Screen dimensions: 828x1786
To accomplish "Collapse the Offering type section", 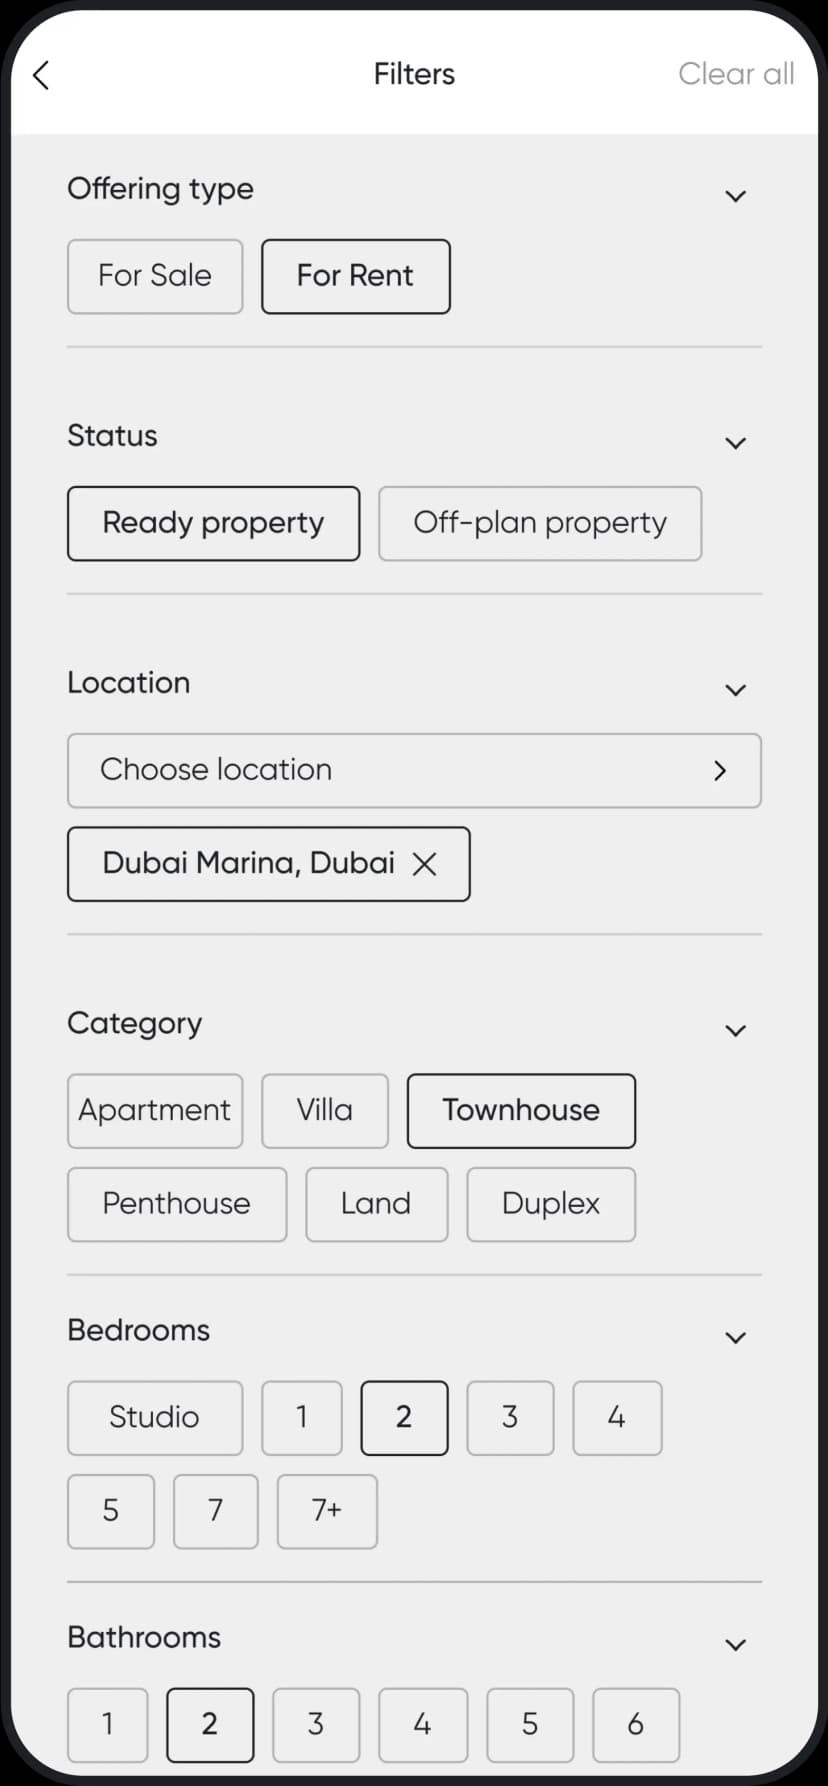I will pyautogui.click(x=735, y=196).
